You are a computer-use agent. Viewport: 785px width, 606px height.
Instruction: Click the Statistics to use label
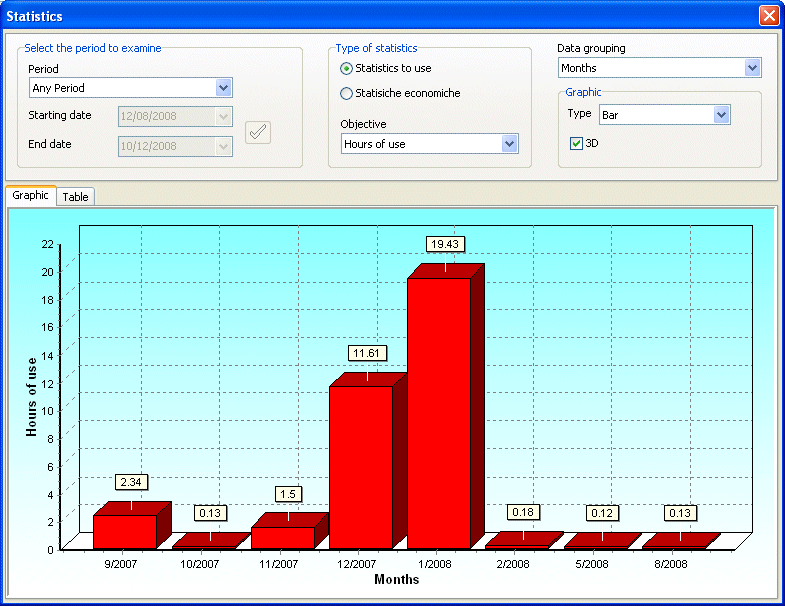pos(394,68)
